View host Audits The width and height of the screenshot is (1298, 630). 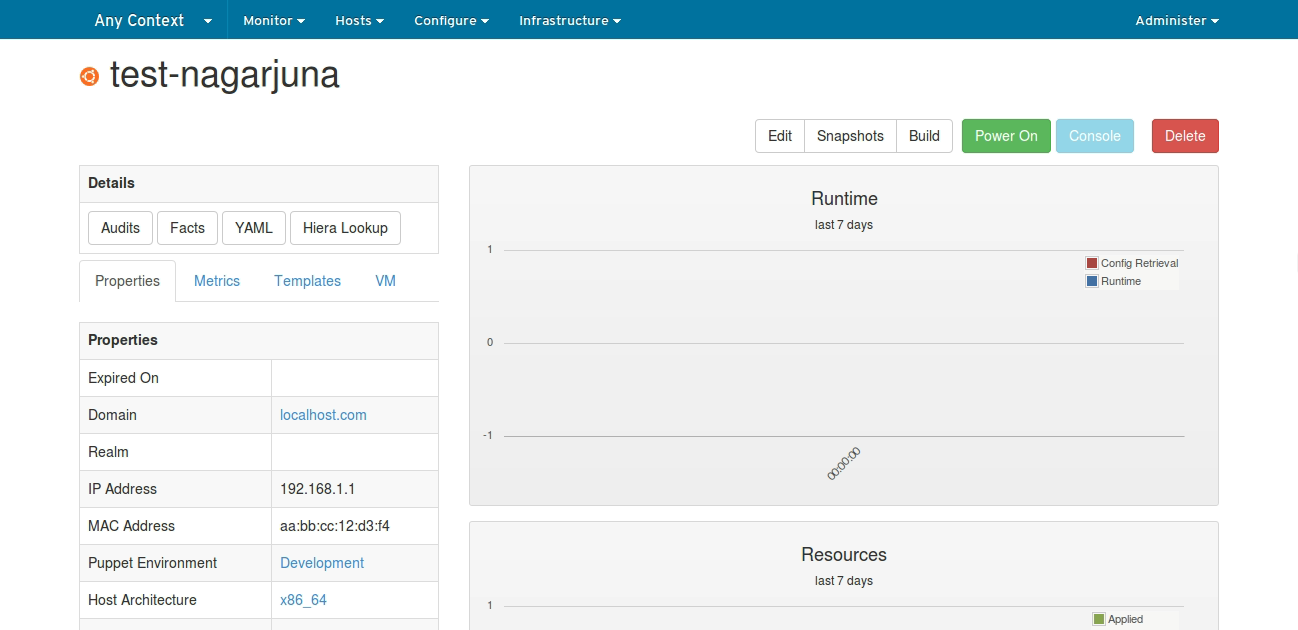point(121,228)
